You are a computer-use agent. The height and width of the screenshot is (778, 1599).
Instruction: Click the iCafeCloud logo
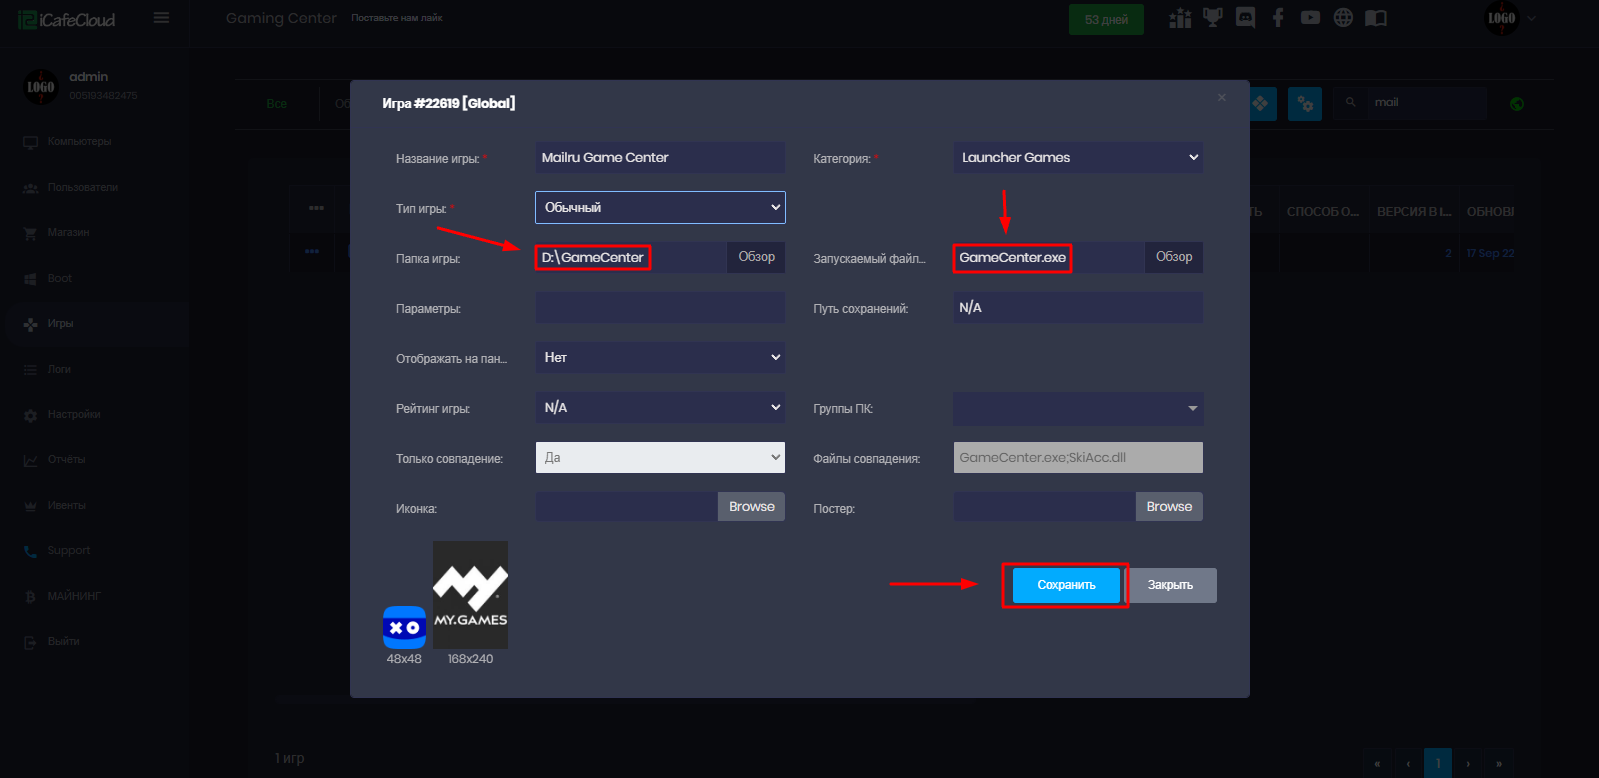(66, 19)
